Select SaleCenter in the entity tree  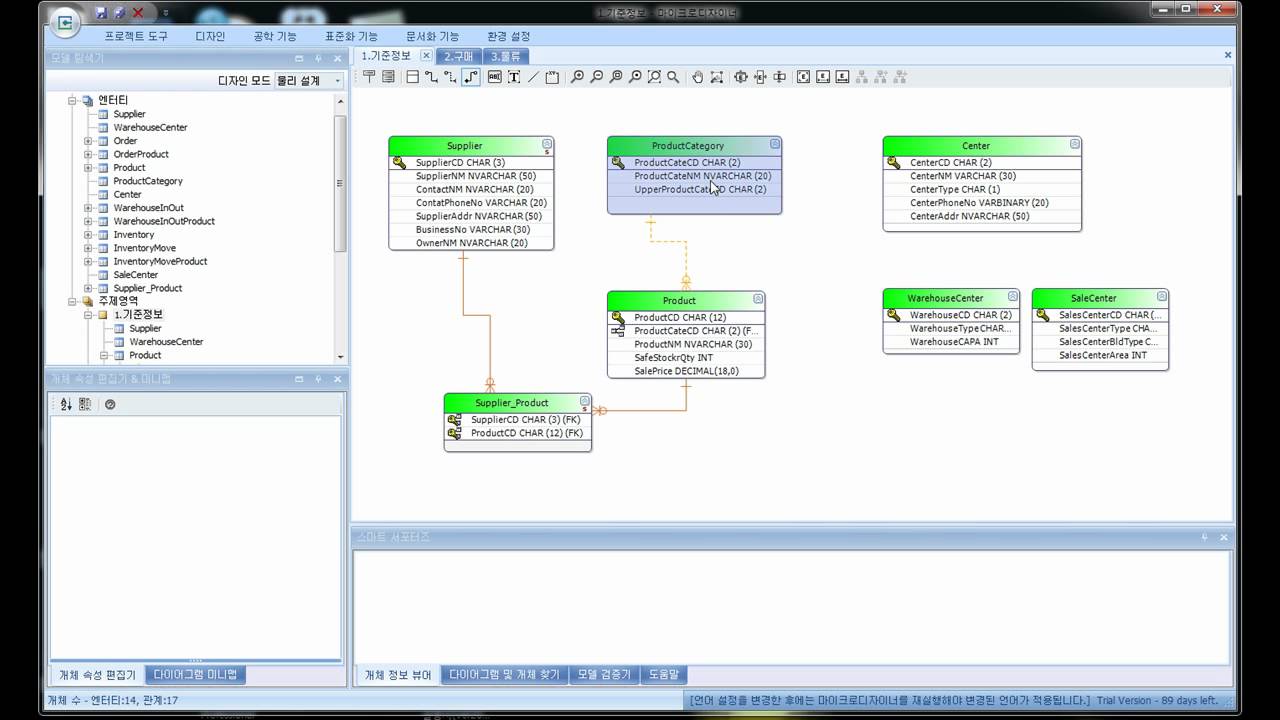(x=136, y=275)
